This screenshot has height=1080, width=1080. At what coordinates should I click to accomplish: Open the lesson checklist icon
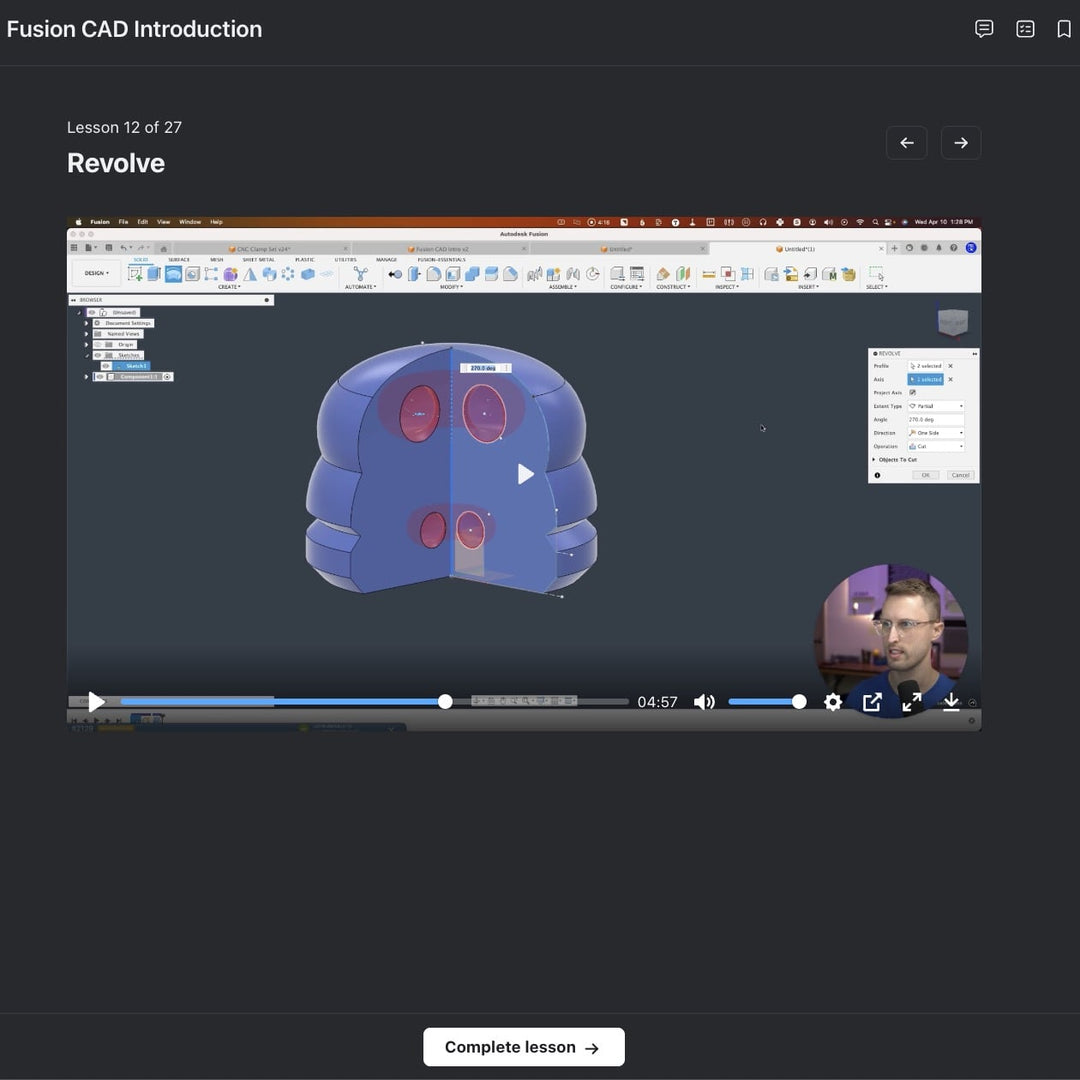(x=1025, y=29)
